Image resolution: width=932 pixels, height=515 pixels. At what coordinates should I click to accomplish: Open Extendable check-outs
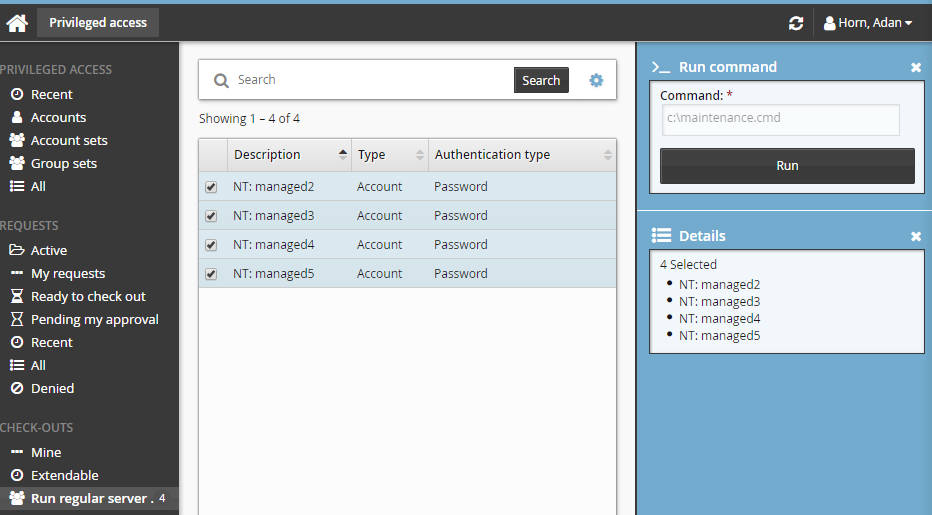pyautogui.click(x=64, y=475)
